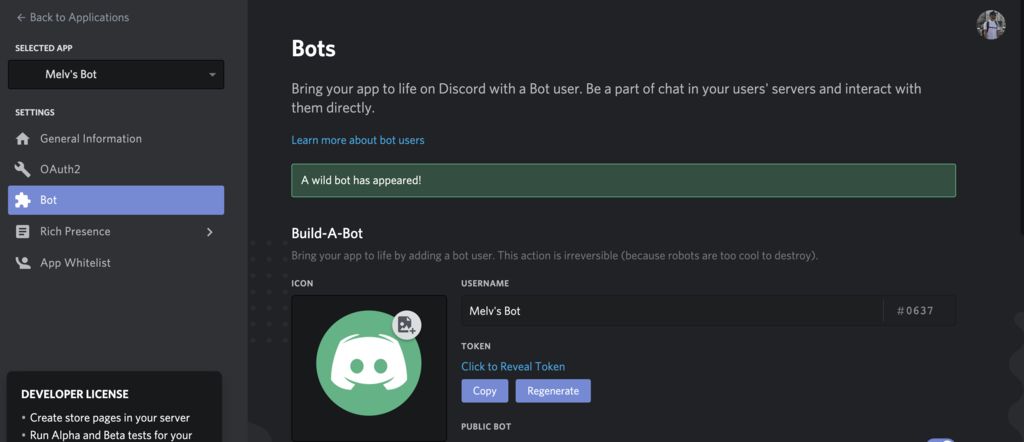The width and height of the screenshot is (1024, 442).
Task: Go to the General Information settings page
Action: point(91,139)
